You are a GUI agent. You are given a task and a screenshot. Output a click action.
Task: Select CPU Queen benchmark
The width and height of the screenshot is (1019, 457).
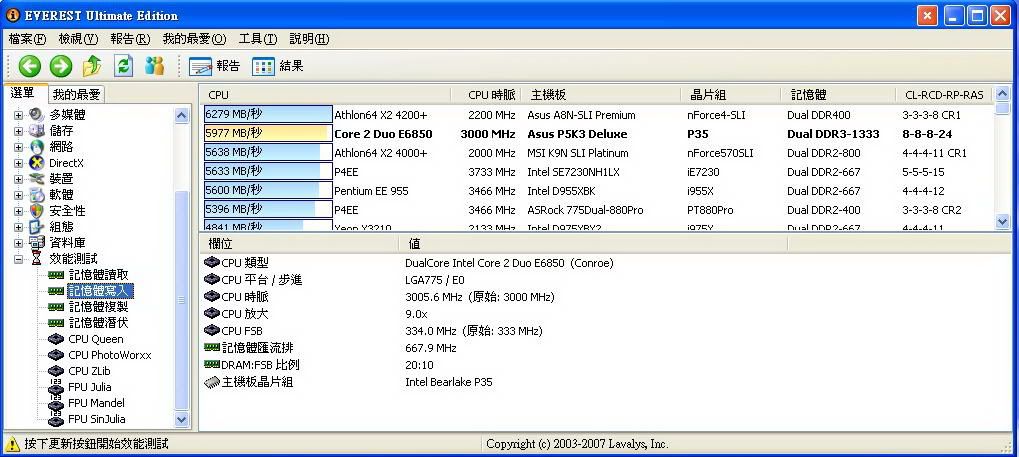pyautogui.click(x=96, y=339)
